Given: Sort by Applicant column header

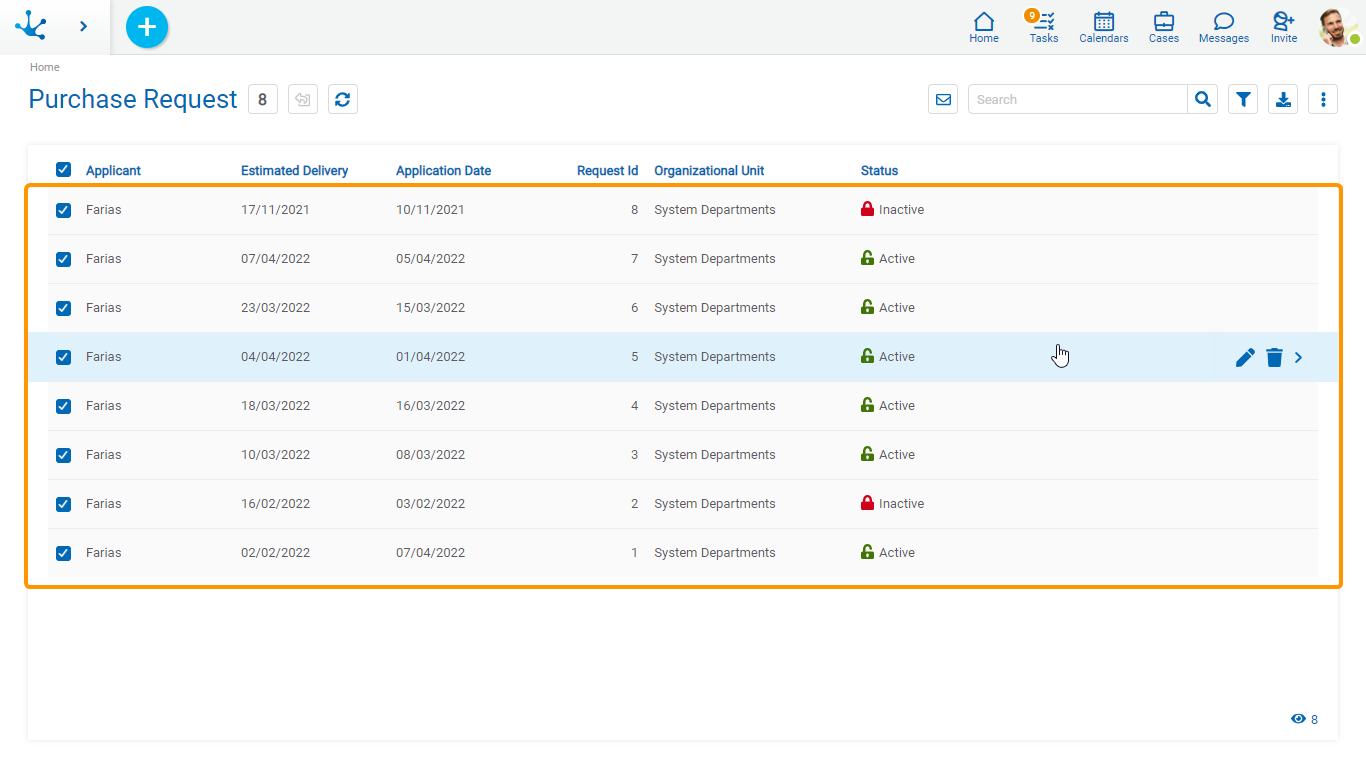Looking at the screenshot, I should click(x=113, y=171).
